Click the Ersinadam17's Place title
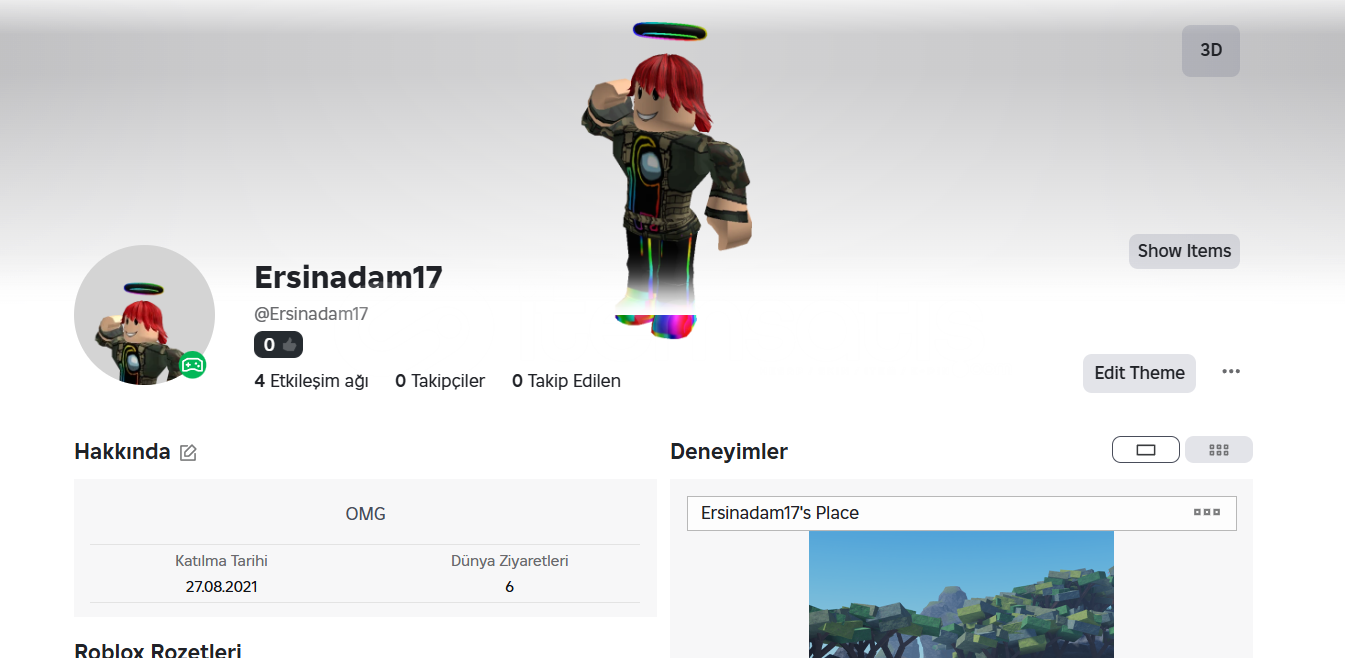This screenshot has width=1345, height=658. click(x=780, y=513)
